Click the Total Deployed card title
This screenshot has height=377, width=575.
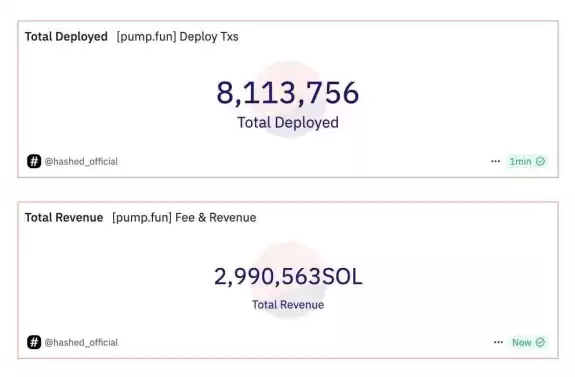click(66, 37)
